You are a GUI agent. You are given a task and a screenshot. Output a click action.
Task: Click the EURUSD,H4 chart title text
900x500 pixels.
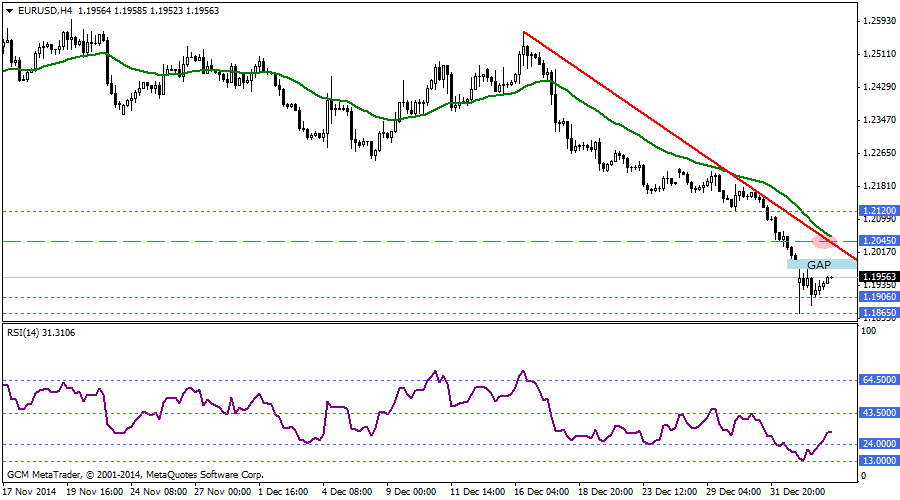[40, 10]
